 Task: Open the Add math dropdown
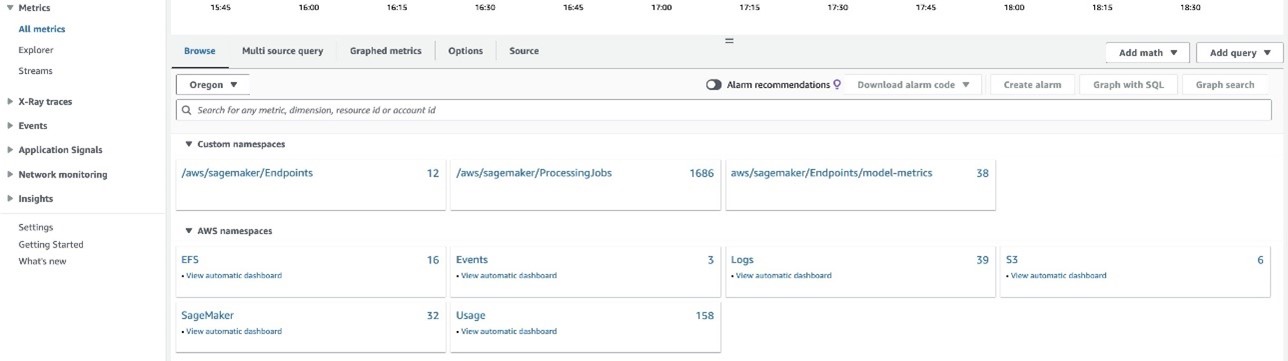point(1147,53)
